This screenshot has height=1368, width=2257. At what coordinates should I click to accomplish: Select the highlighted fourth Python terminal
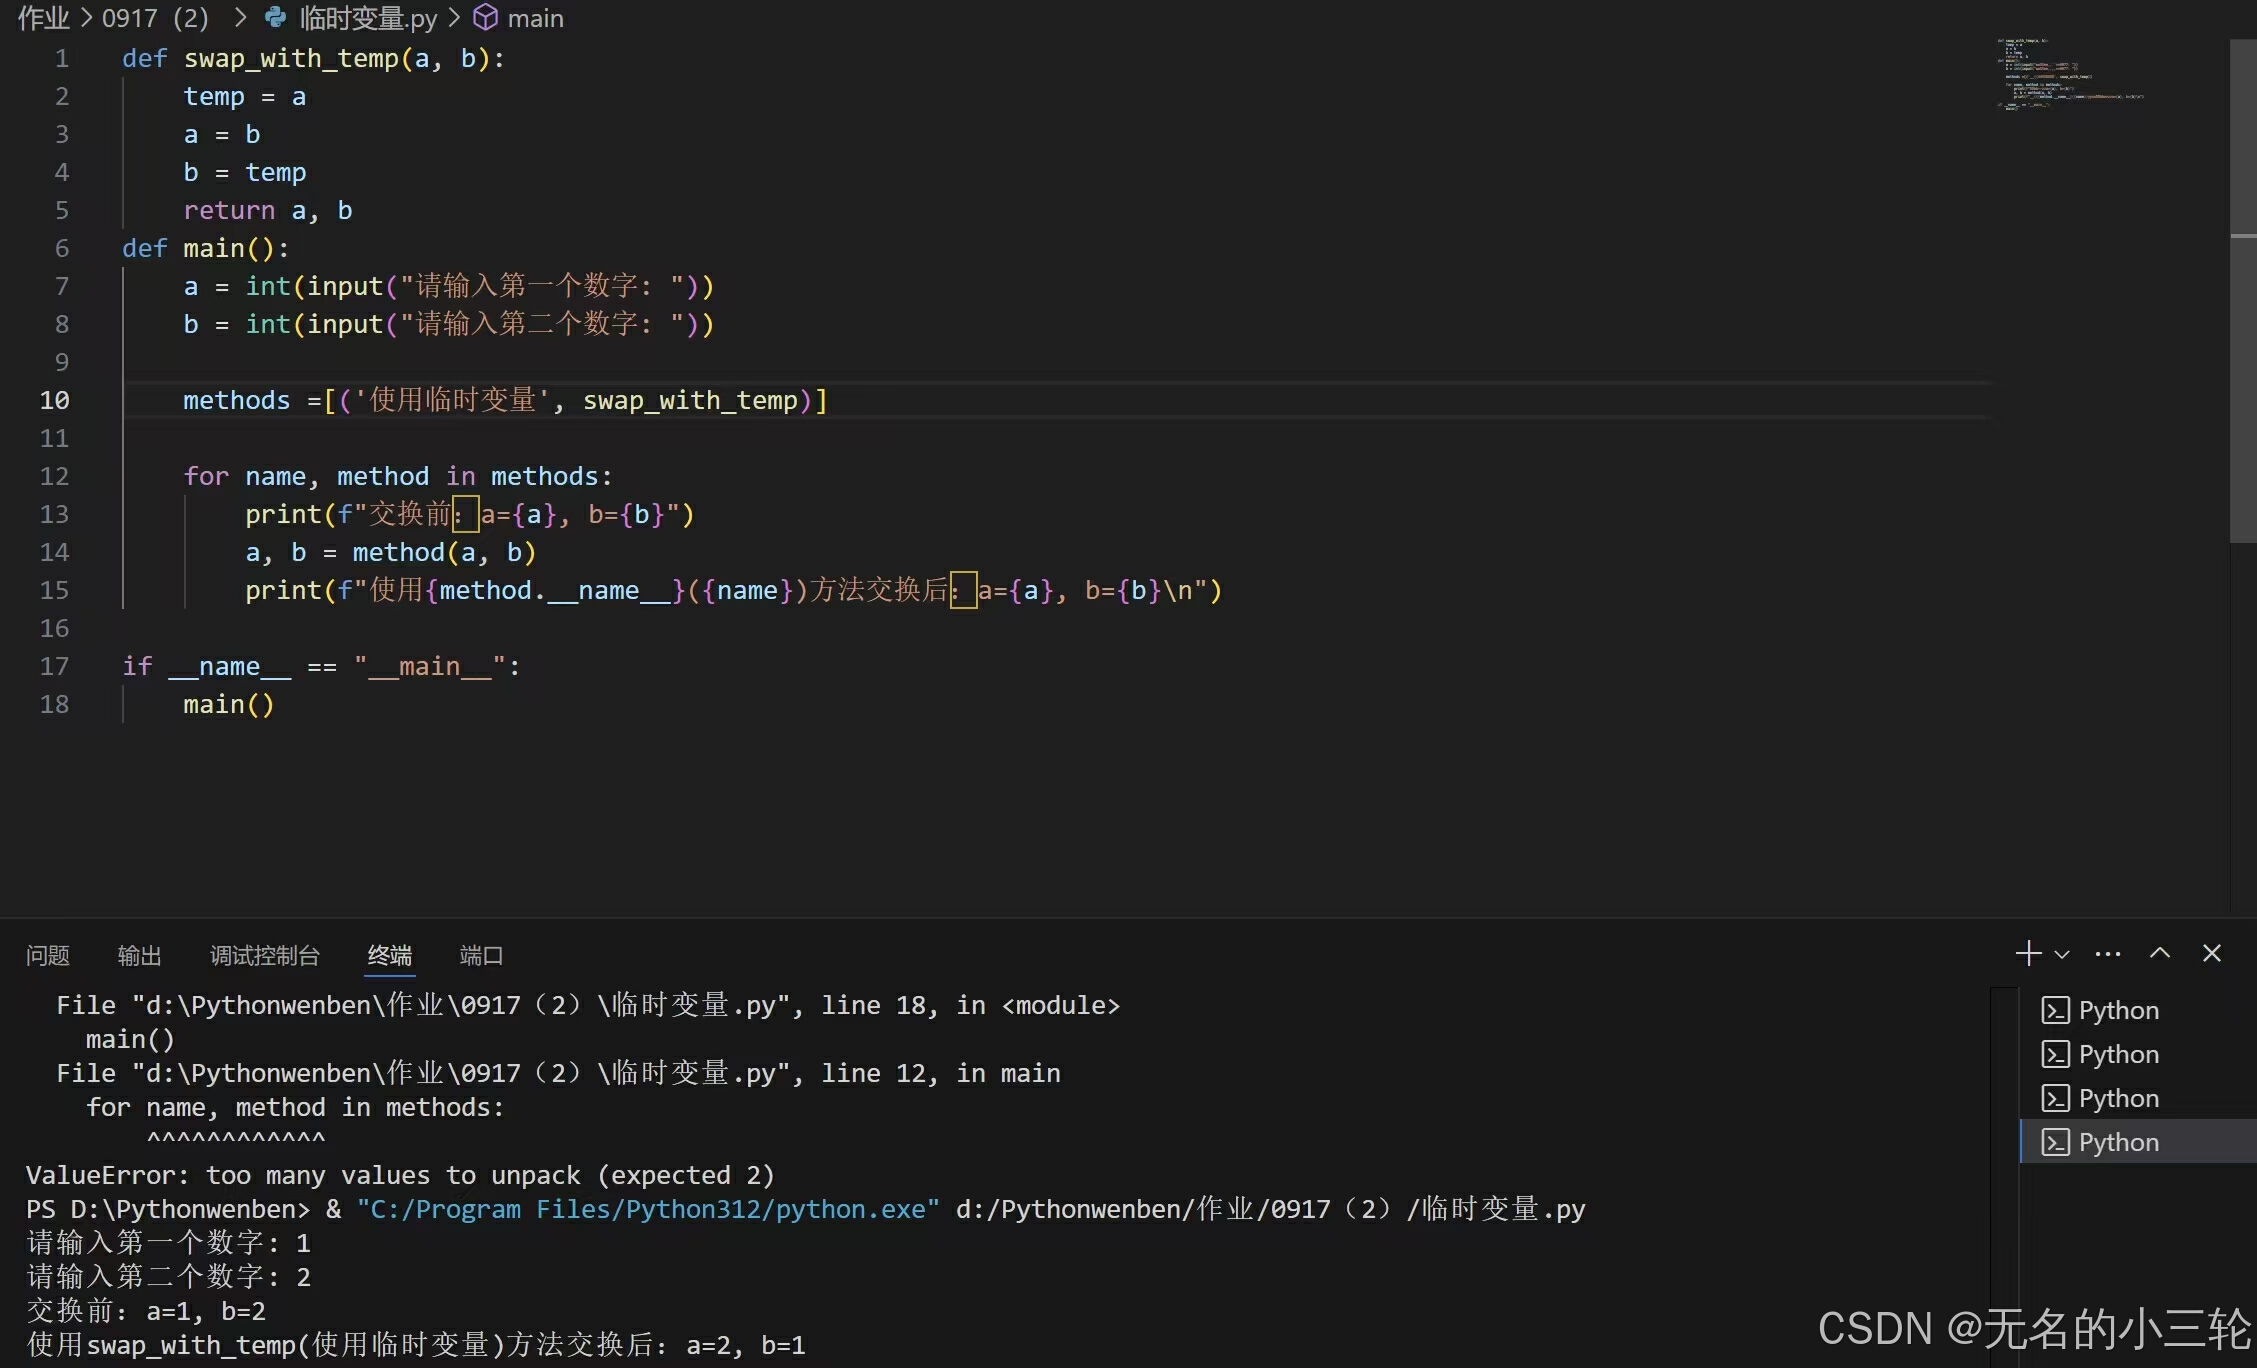click(x=2118, y=1142)
